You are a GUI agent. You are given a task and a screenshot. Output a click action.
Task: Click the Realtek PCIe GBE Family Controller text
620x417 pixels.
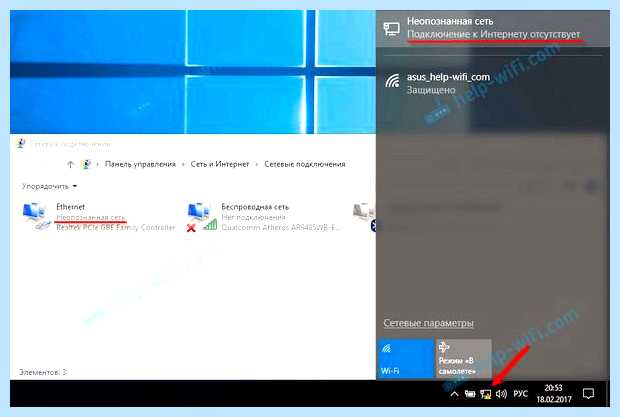tap(115, 228)
